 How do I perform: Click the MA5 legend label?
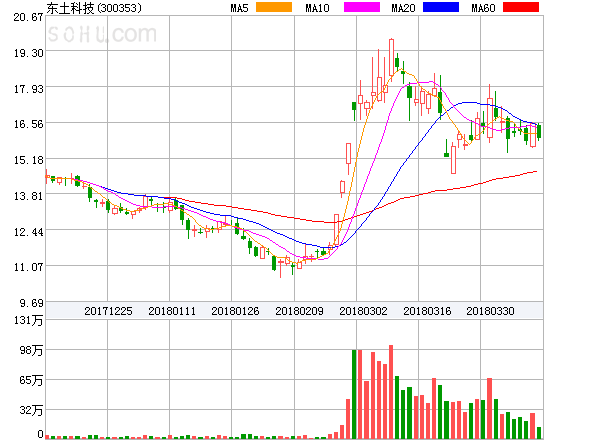[x=239, y=8]
